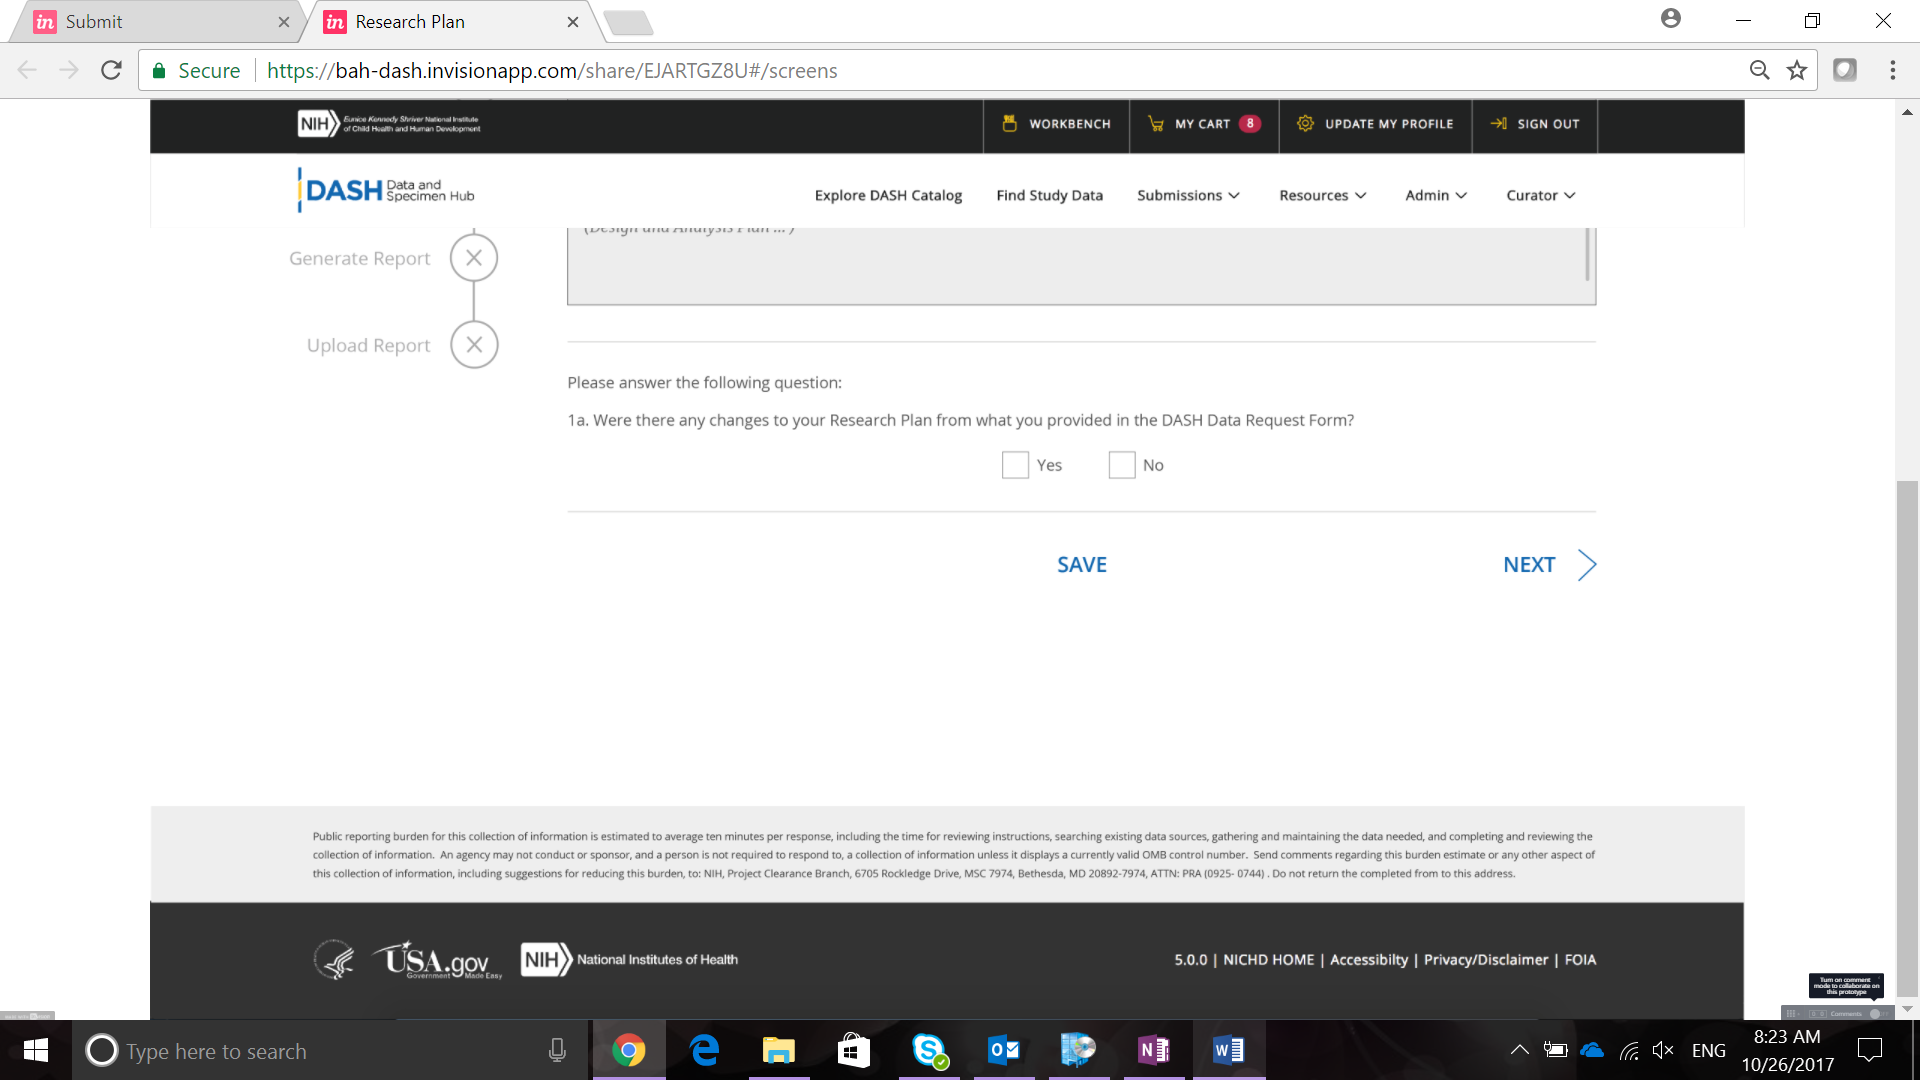The height and width of the screenshot is (1080, 1920).
Task: Click the bookmark star icon in address bar
Action: click(1797, 70)
